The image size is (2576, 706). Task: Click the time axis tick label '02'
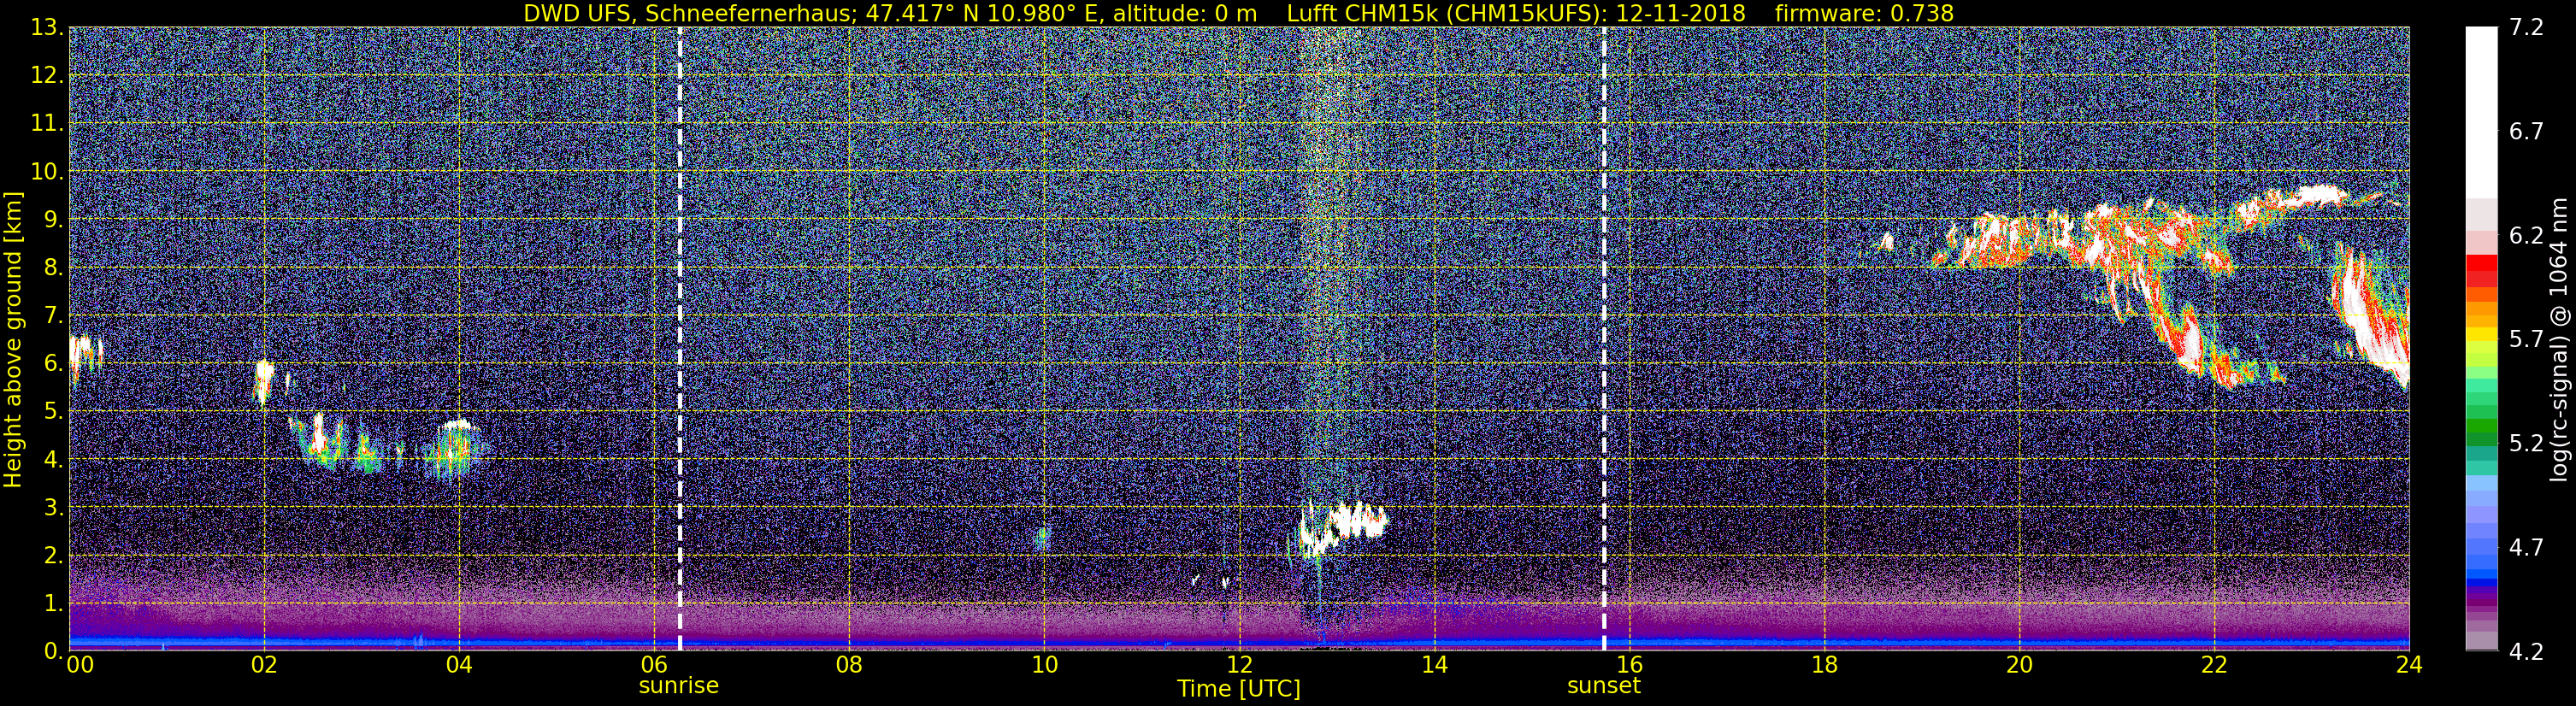click(264, 666)
